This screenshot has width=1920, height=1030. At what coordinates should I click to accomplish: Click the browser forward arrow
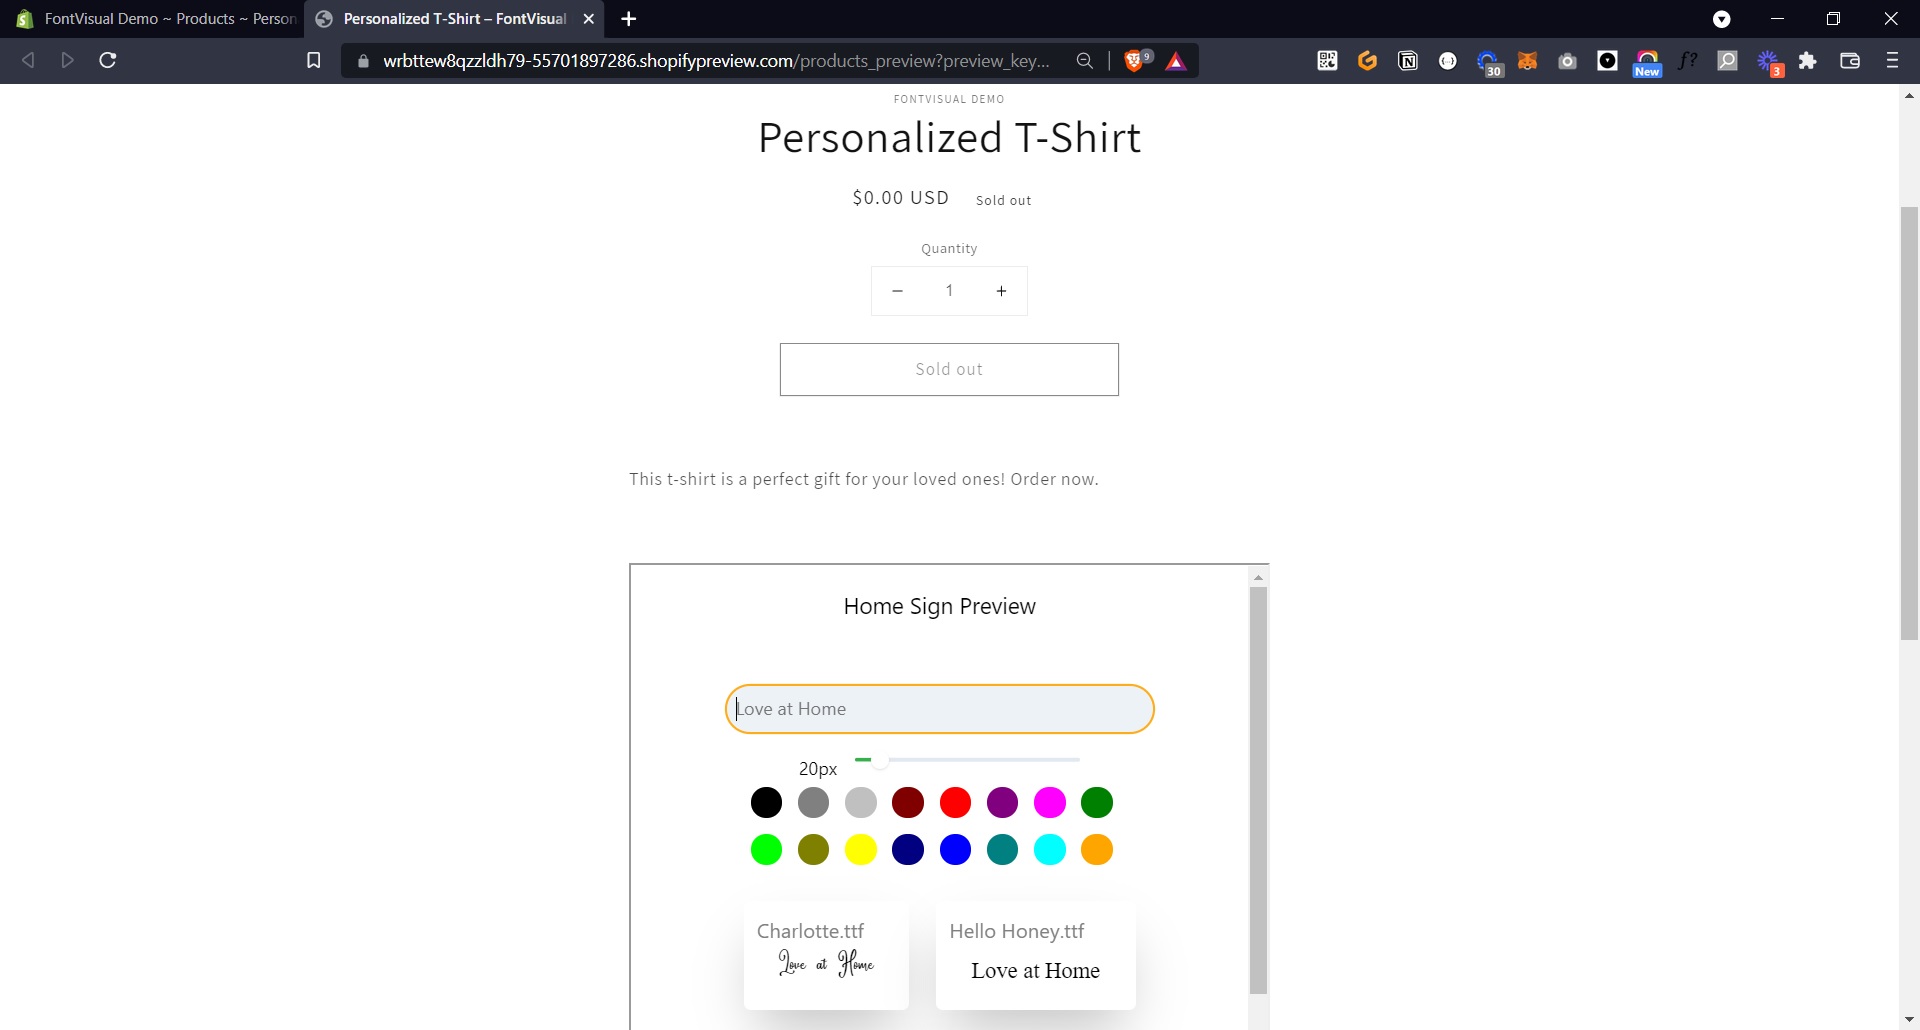[x=67, y=61]
